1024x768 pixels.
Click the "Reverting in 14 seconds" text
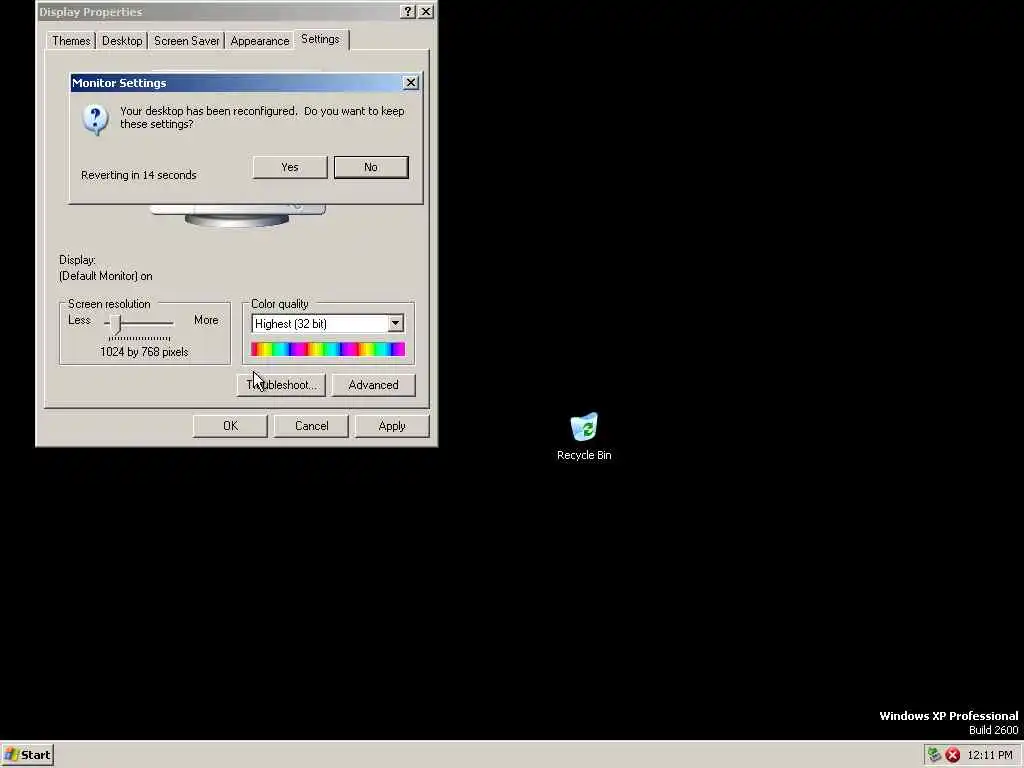click(x=138, y=175)
